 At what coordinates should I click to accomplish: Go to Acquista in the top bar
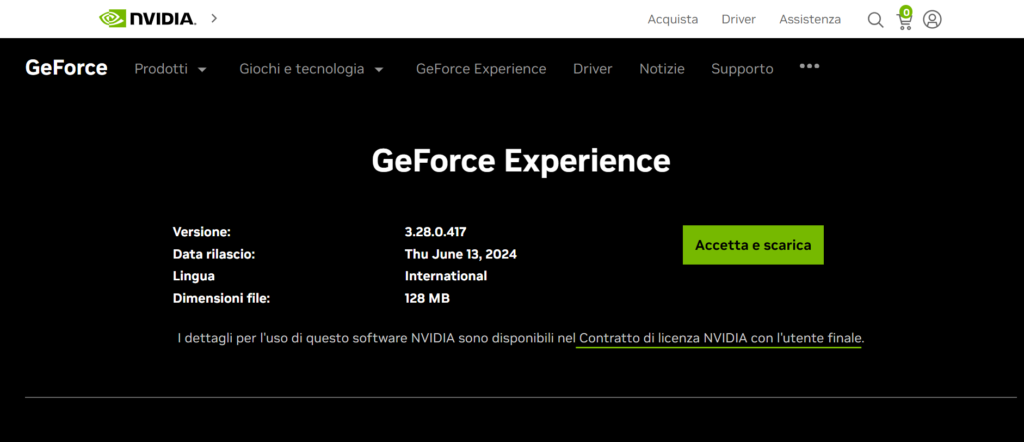673,20
